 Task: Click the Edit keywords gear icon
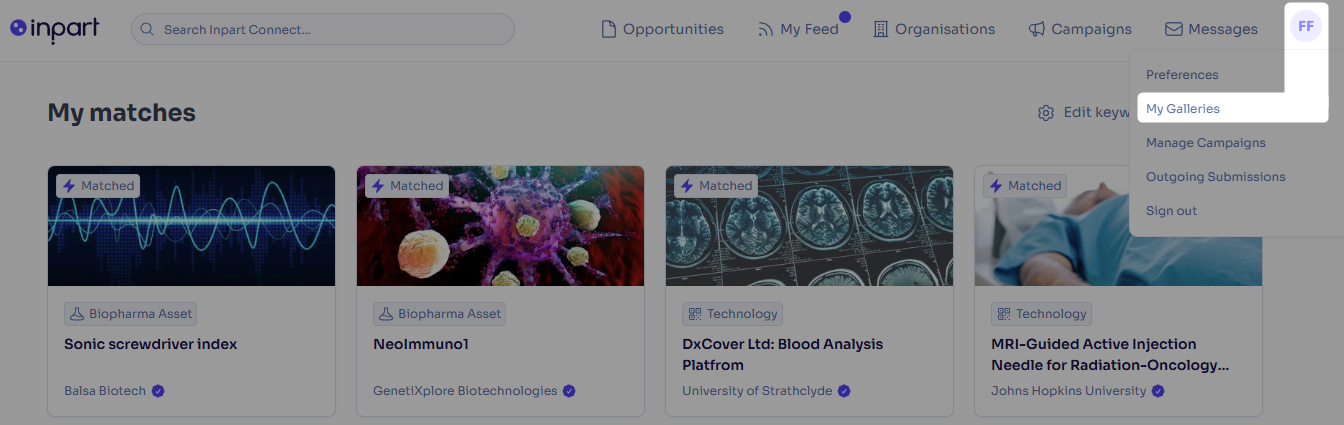coord(1046,113)
